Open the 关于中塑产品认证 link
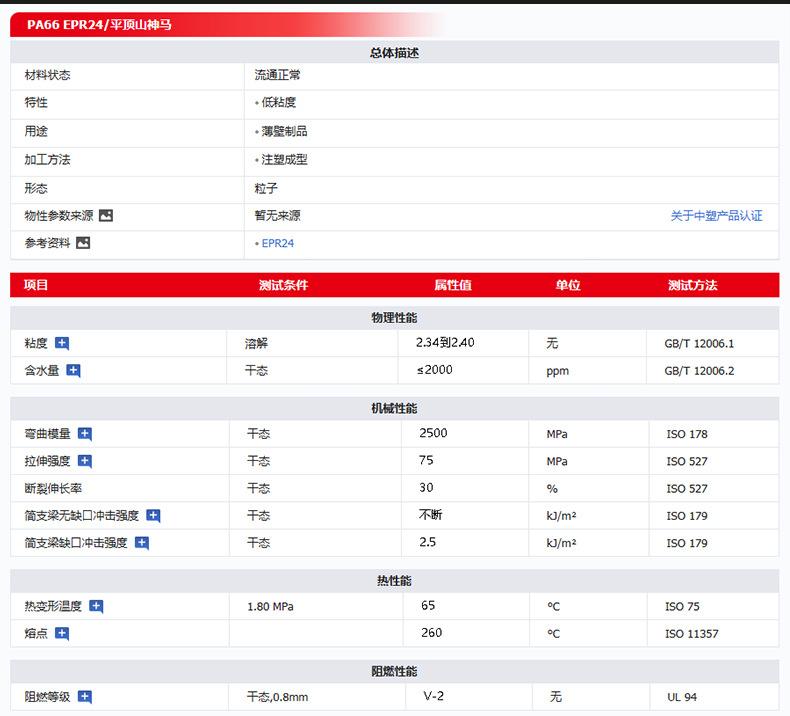The image size is (790, 716). pos(716,216)
